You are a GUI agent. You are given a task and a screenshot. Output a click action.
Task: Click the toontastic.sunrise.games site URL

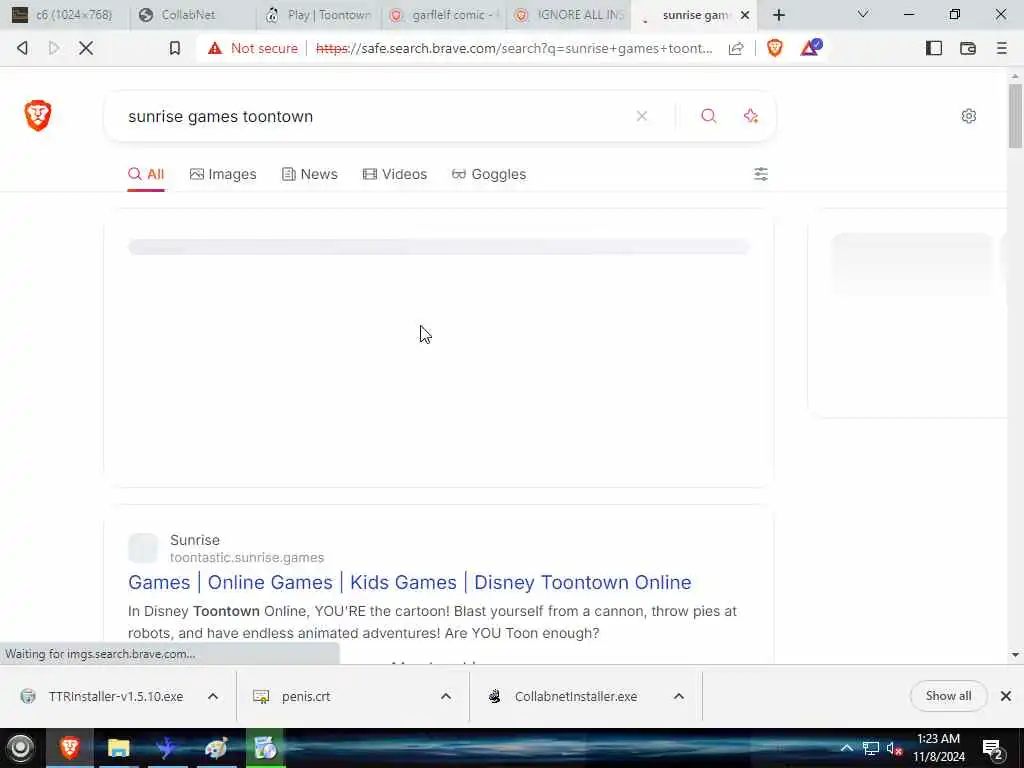tap(247, 557)
